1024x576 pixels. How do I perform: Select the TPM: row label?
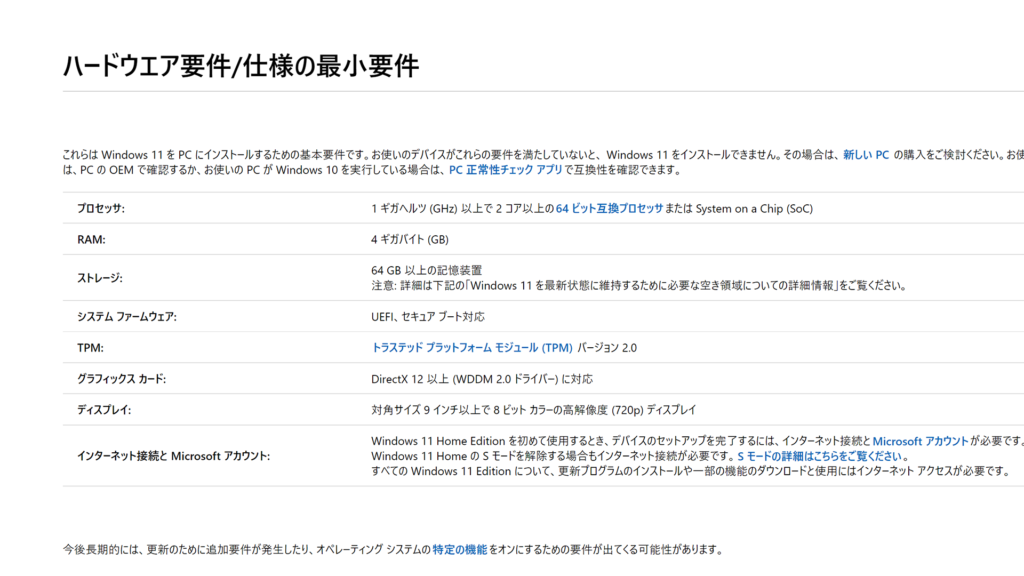[x=90, y=348]
